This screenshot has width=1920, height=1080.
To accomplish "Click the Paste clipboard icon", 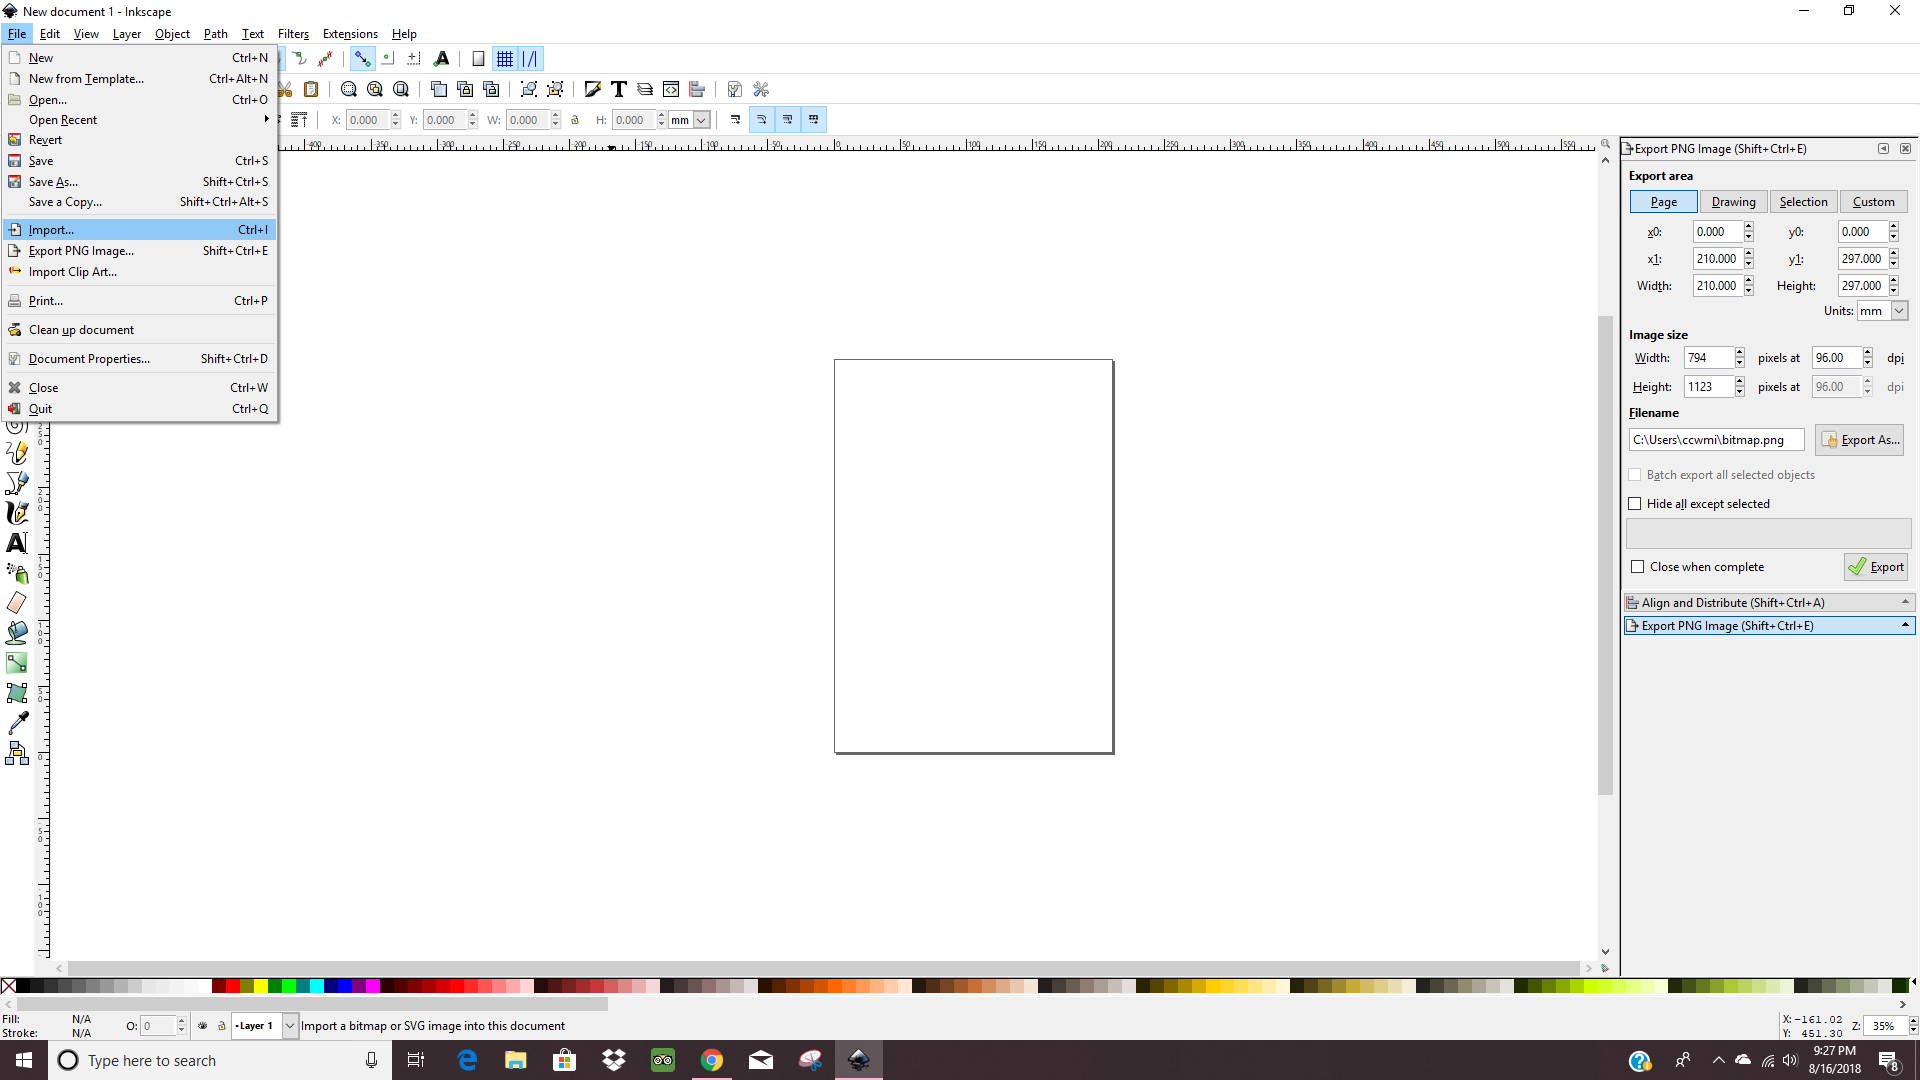I will coord(311,89).
